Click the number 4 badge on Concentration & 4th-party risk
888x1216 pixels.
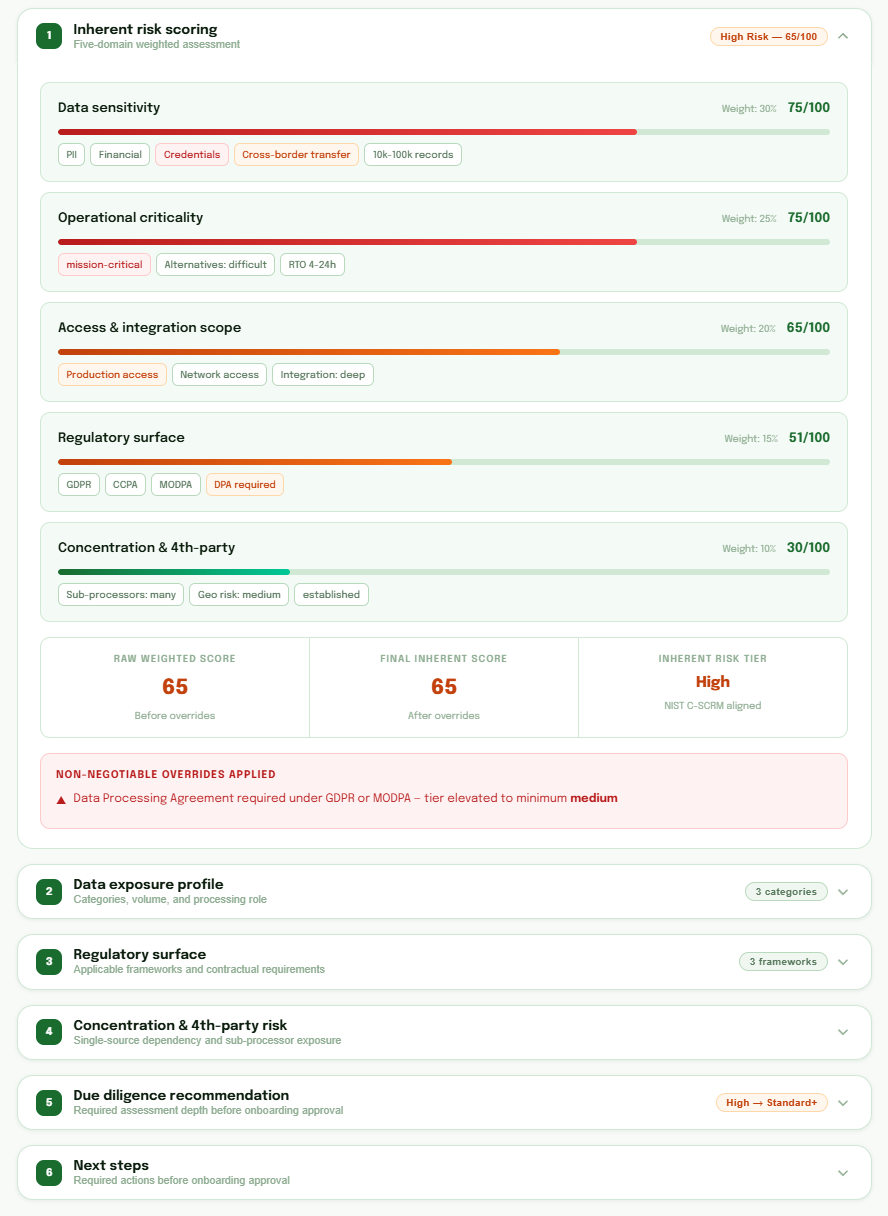(x=48, y=1031)
